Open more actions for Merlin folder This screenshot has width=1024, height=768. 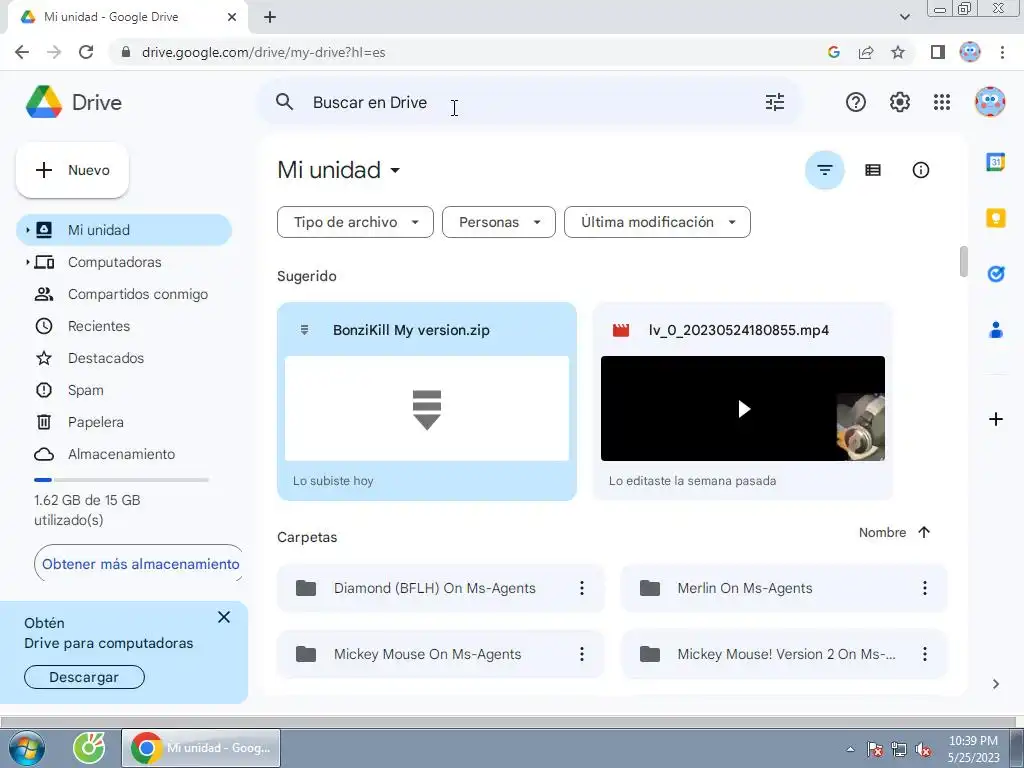tap(925, 588)
